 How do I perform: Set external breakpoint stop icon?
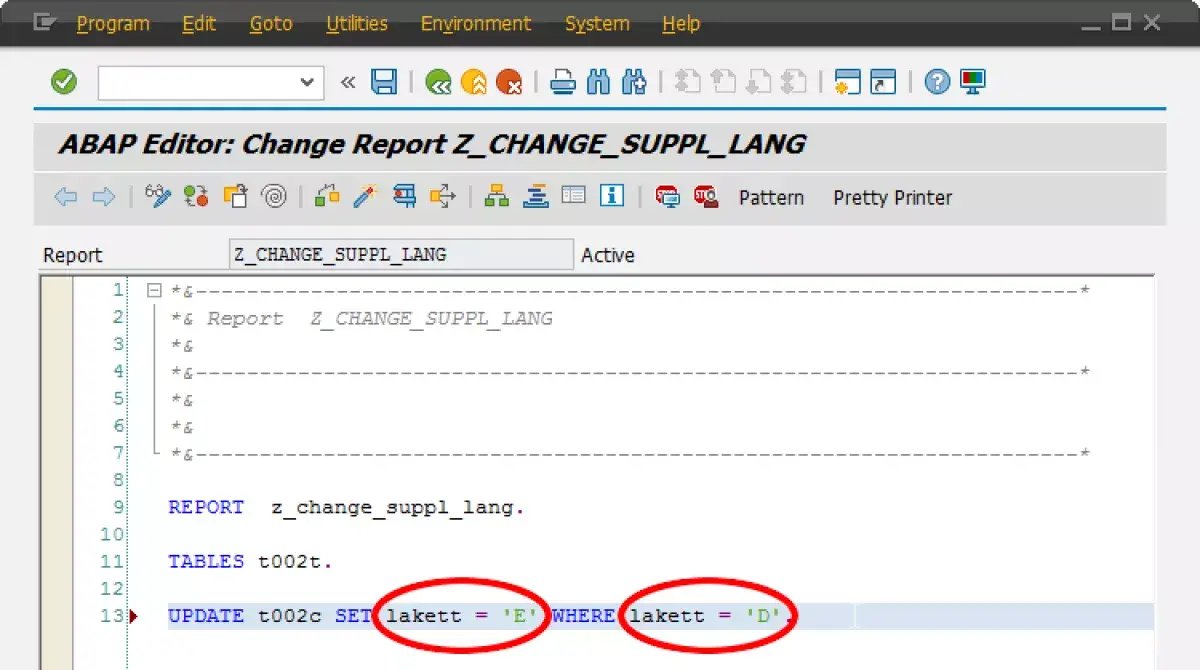706,197
